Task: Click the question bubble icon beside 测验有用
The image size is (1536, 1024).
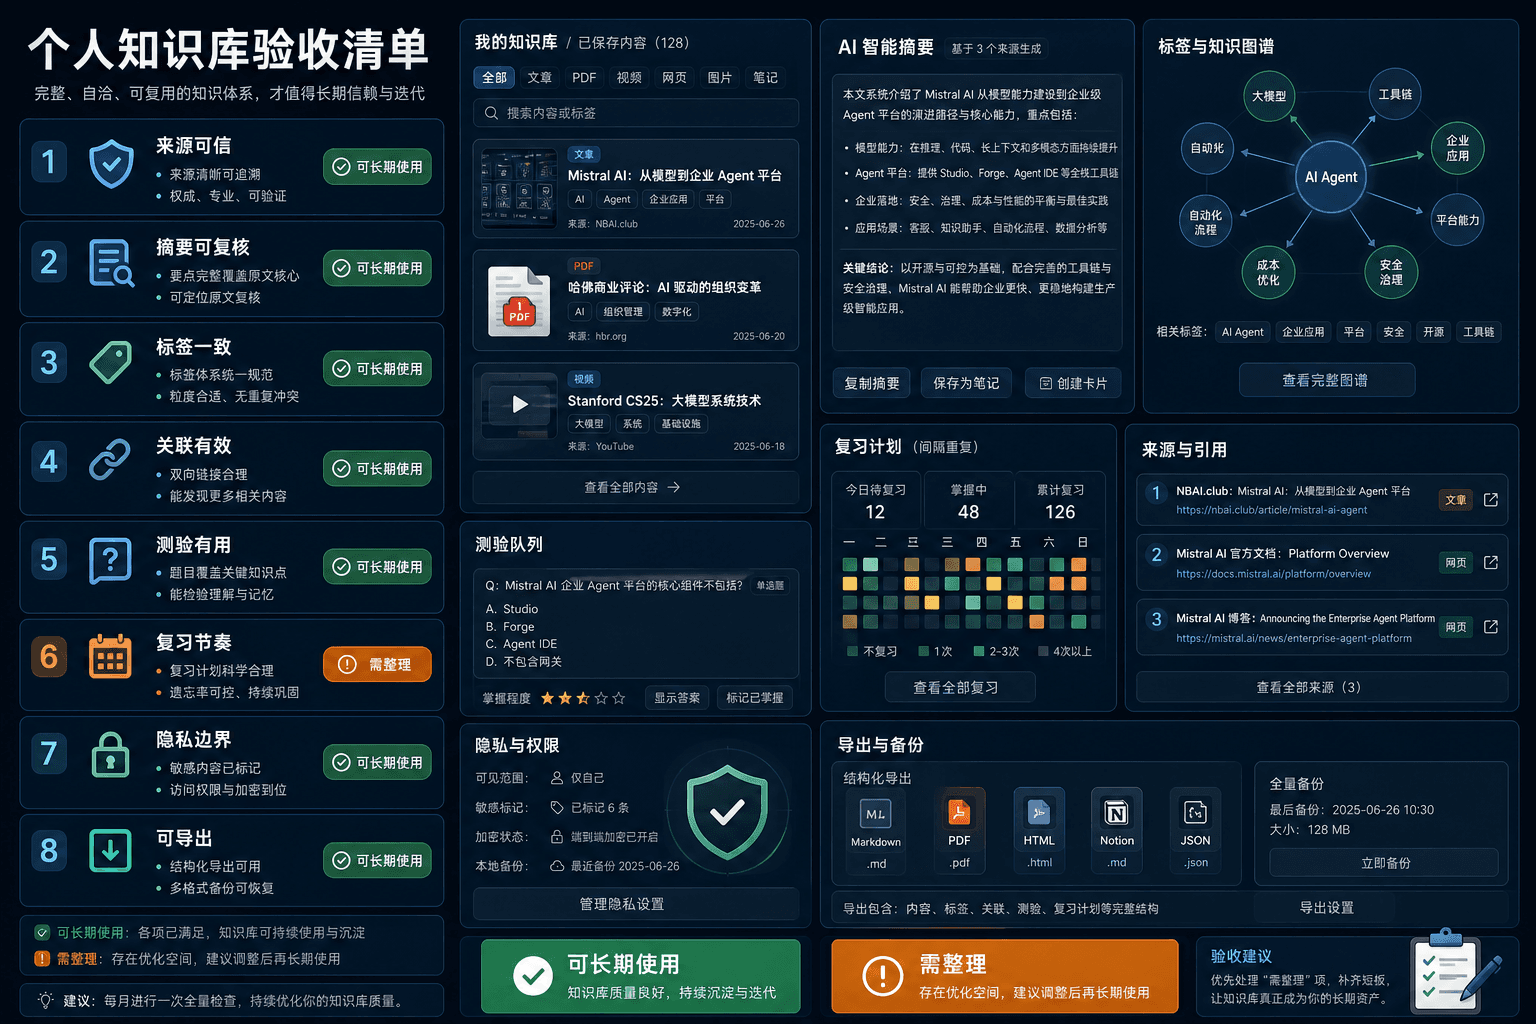Action: pyautogui.click(x=111, y=560)
